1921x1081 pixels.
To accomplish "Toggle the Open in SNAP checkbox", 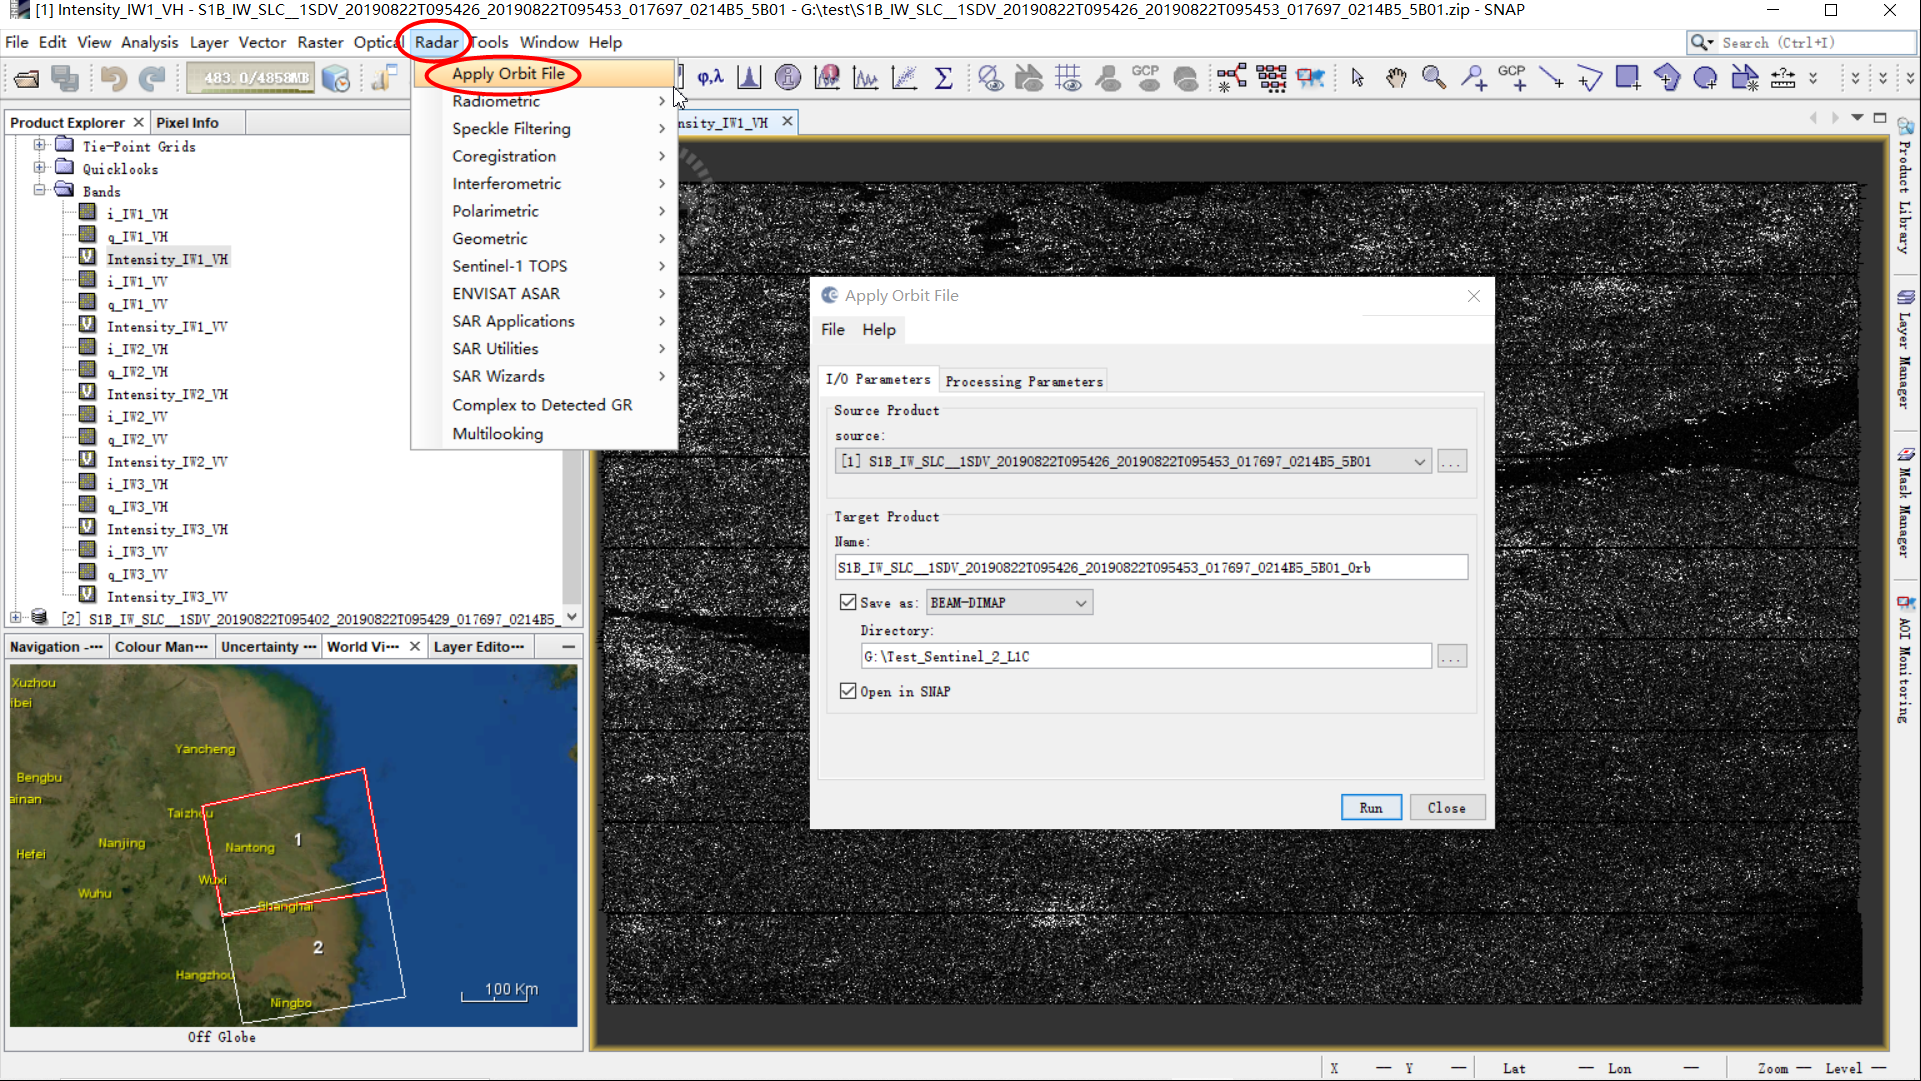I will 850,690.
